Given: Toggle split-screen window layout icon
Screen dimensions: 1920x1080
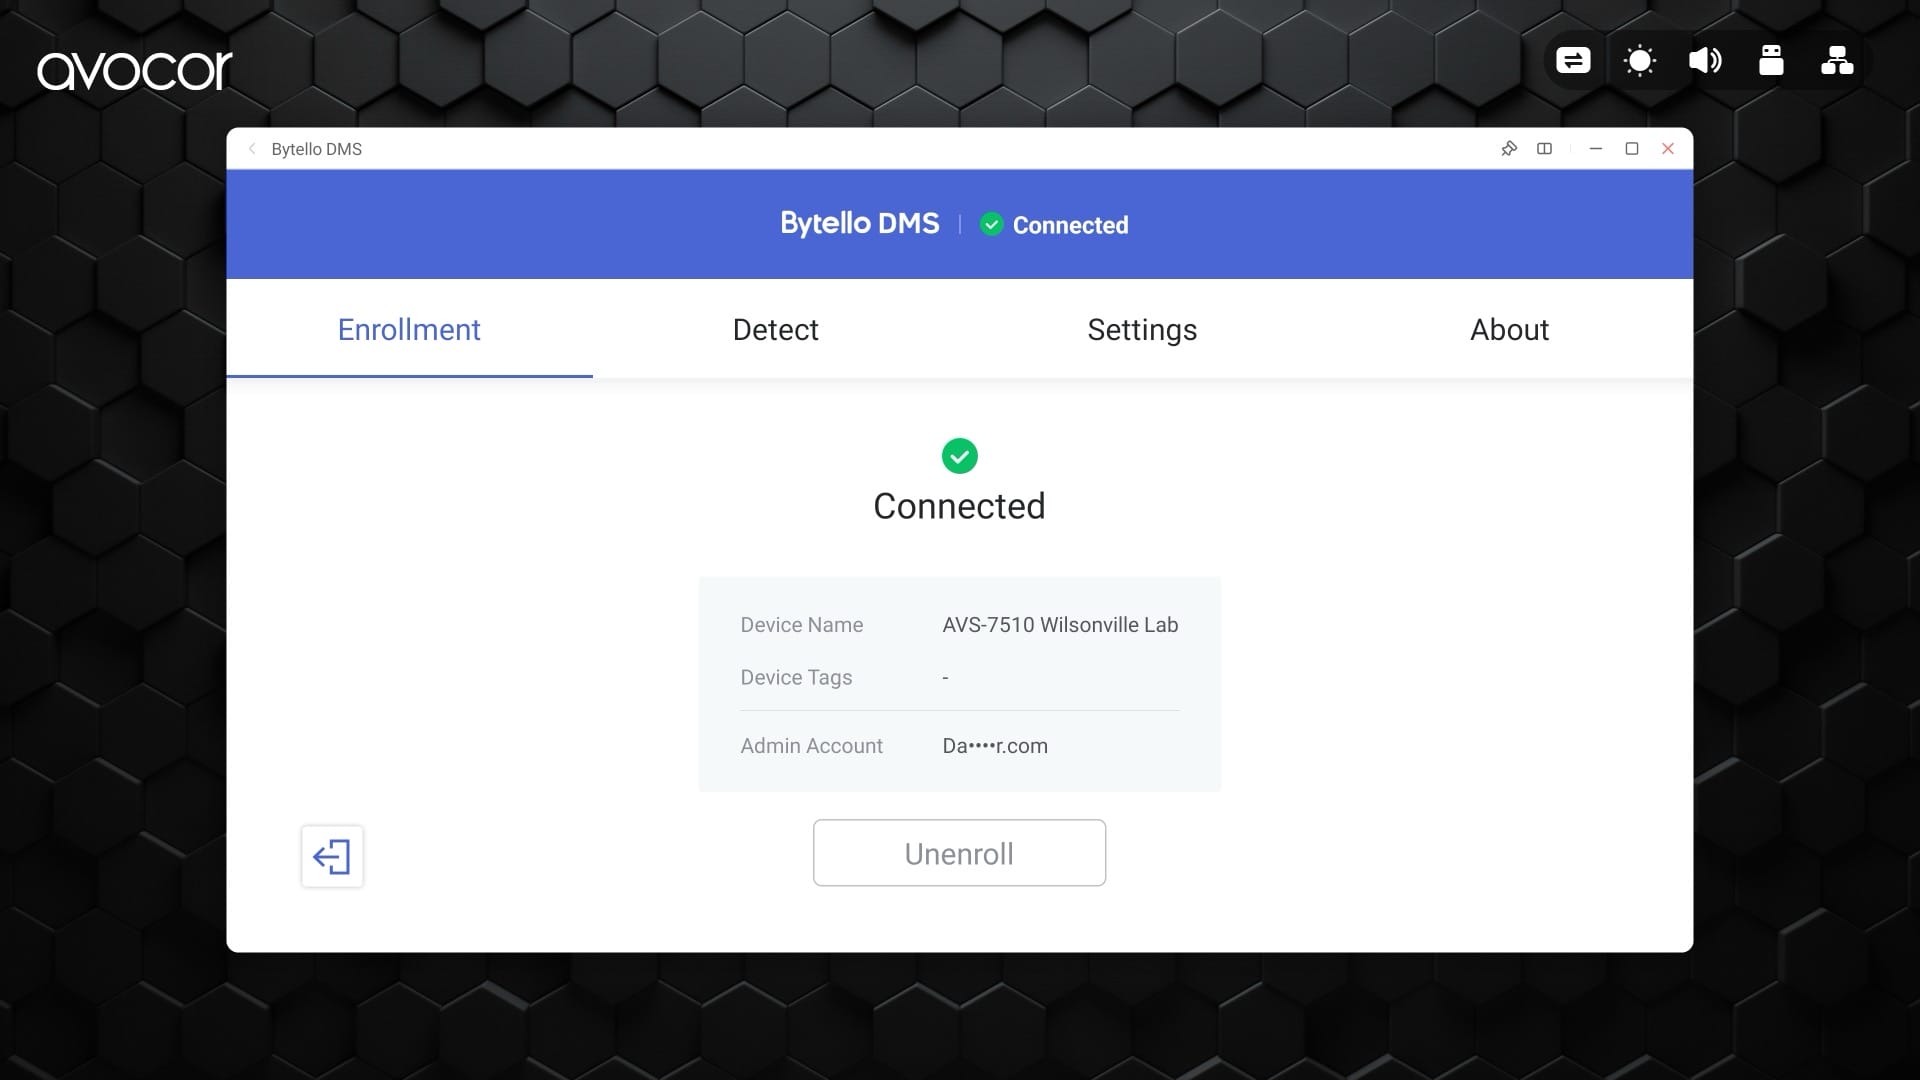Looking at the screenshot, I should [1545, 149].
